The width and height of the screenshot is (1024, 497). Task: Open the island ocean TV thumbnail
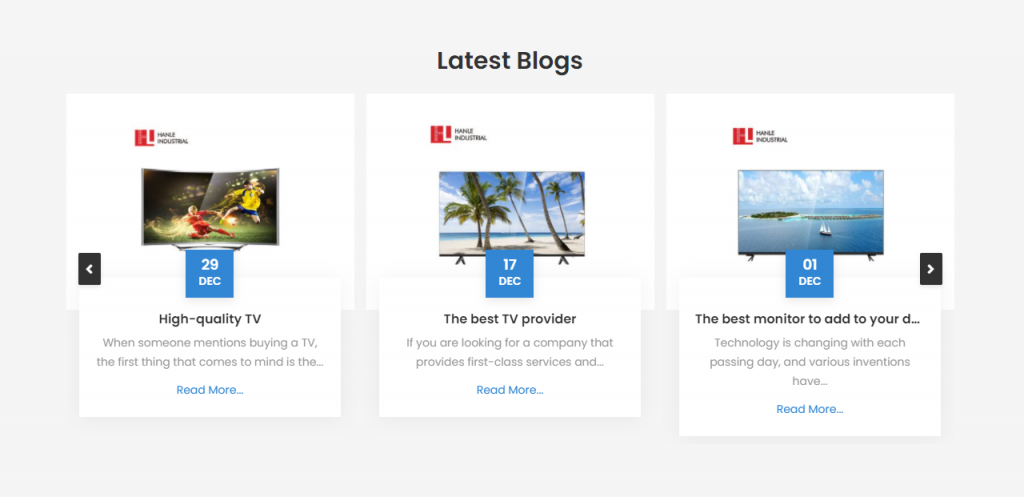[810, 215]
